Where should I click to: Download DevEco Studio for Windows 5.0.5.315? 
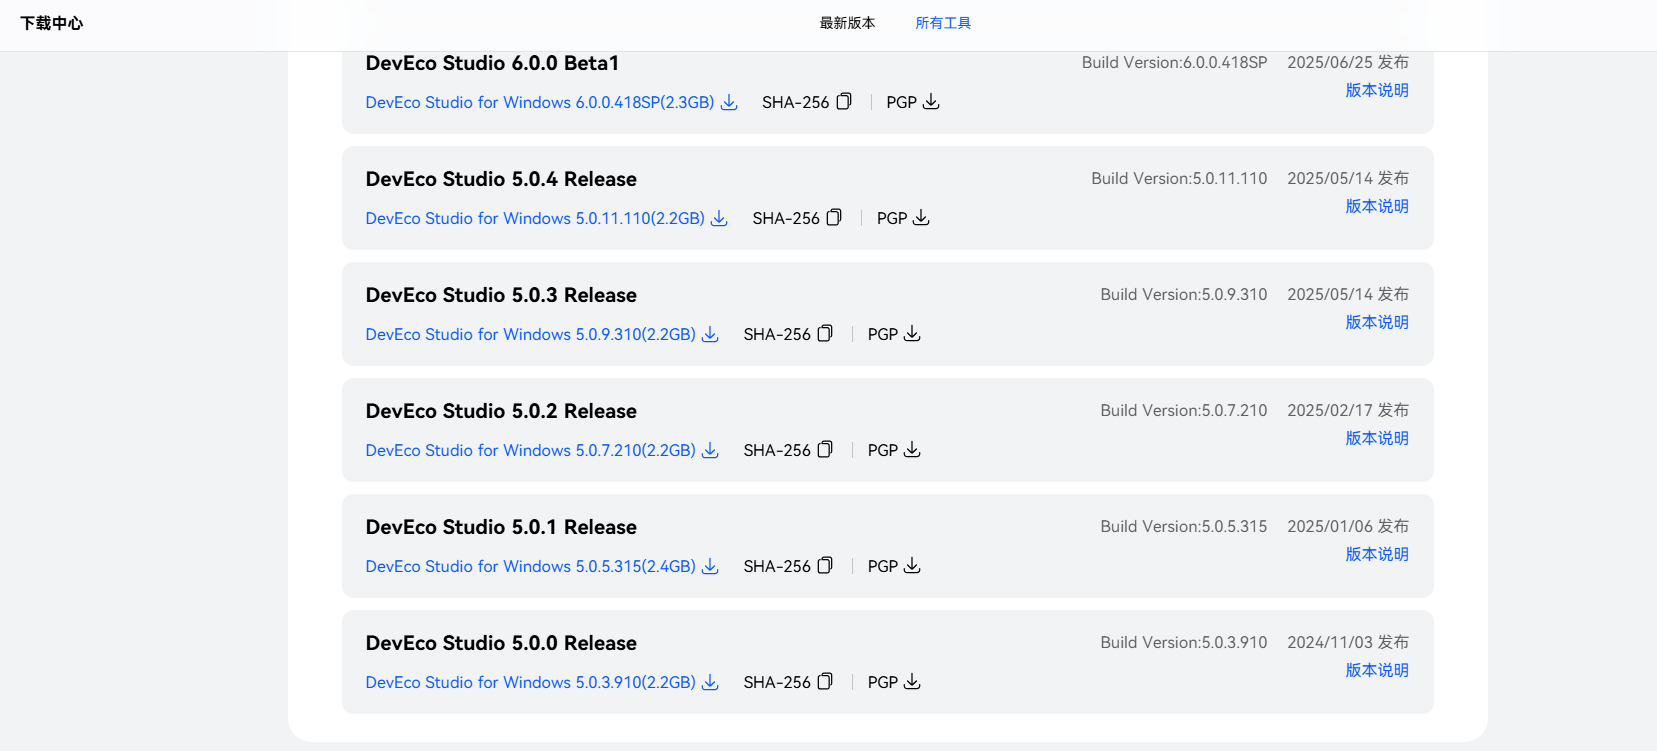pos(541,566)
